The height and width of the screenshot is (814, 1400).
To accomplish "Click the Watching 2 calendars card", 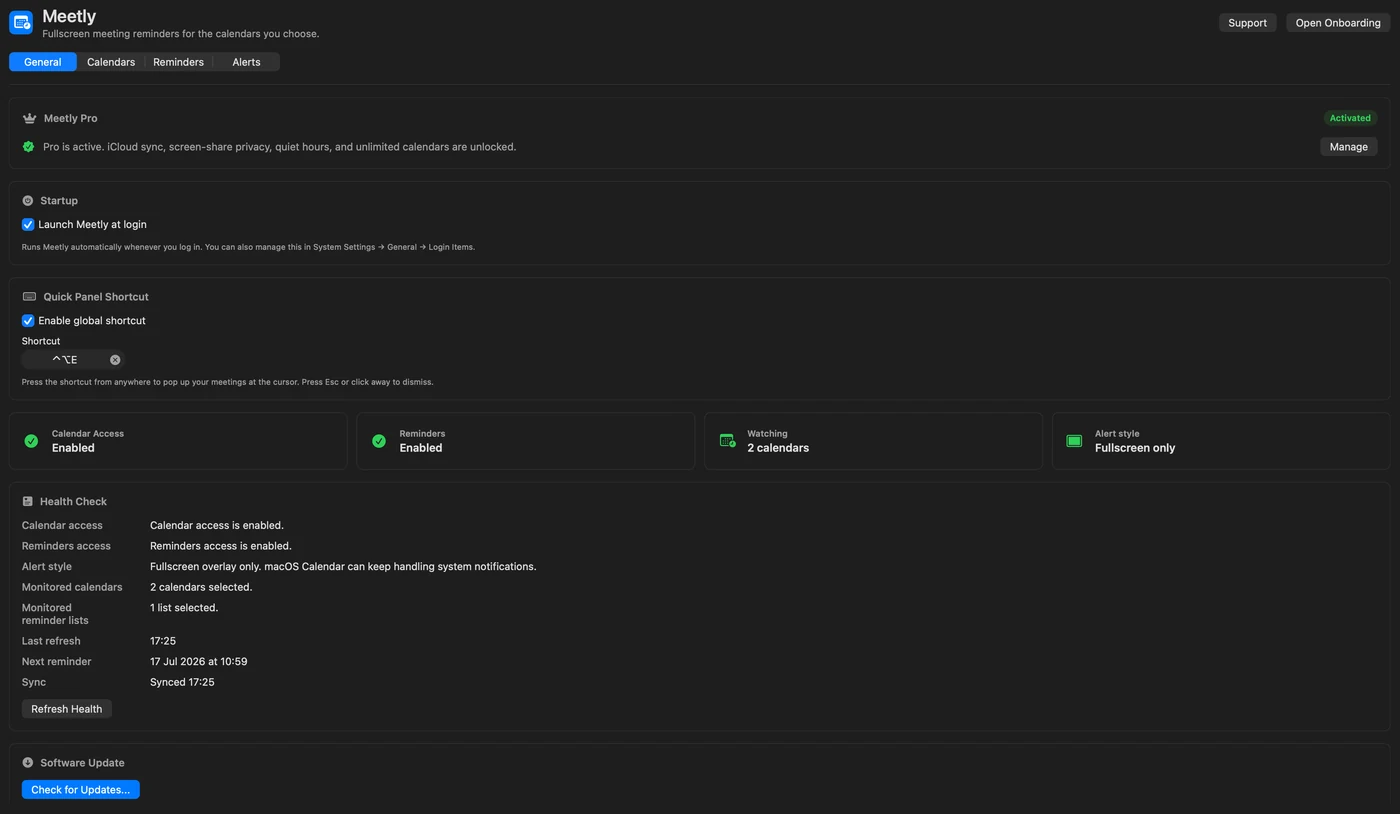I will (873, 441).
